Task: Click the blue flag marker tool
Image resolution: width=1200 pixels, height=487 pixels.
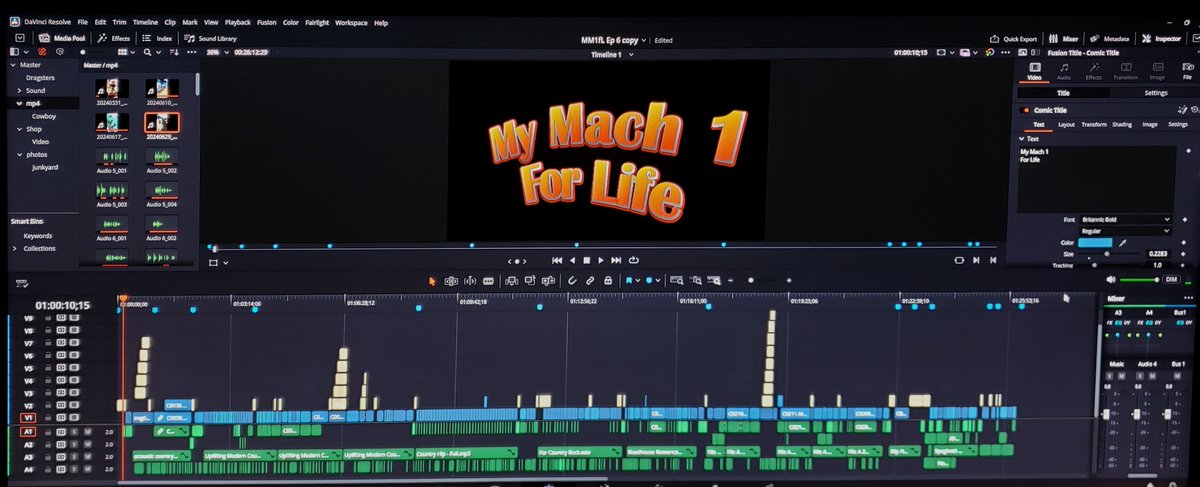Action: tap(630, 281)
